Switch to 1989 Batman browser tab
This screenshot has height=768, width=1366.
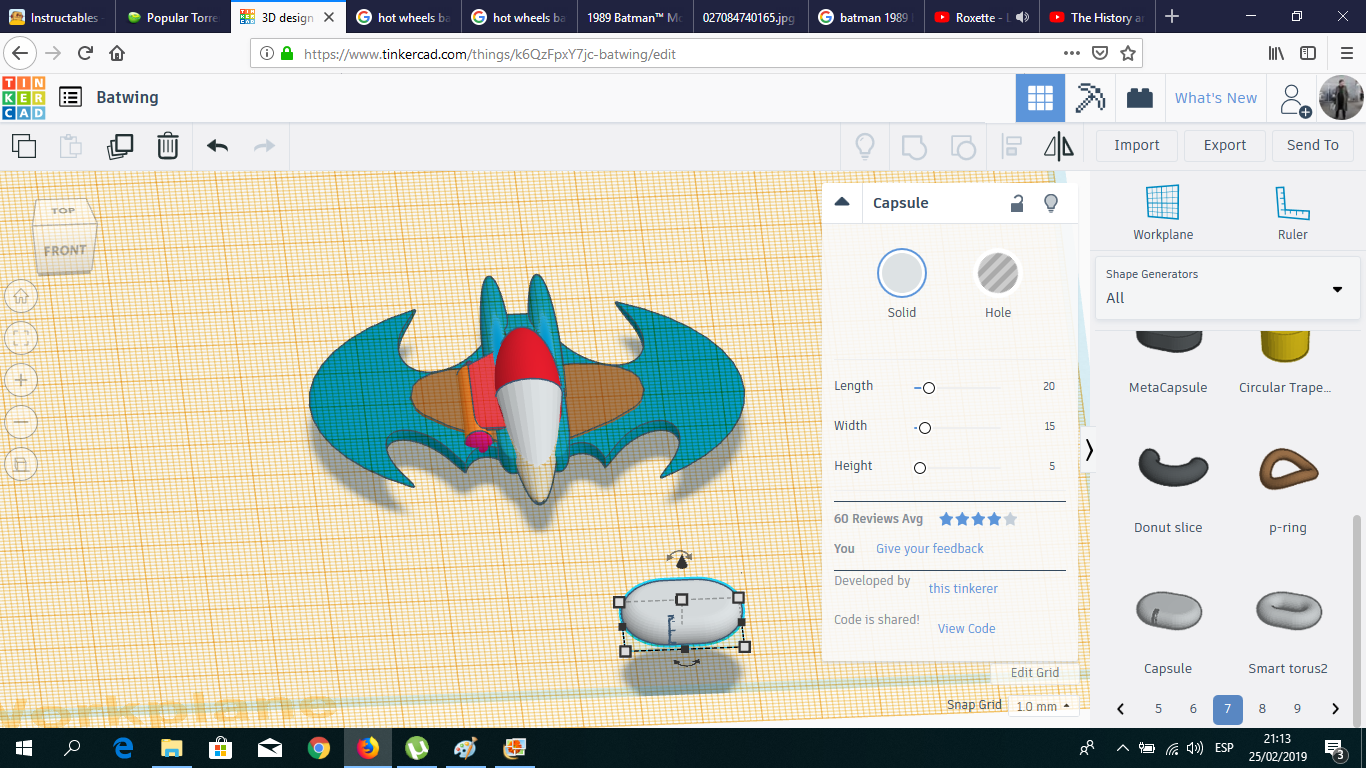(x=633, y=17)
